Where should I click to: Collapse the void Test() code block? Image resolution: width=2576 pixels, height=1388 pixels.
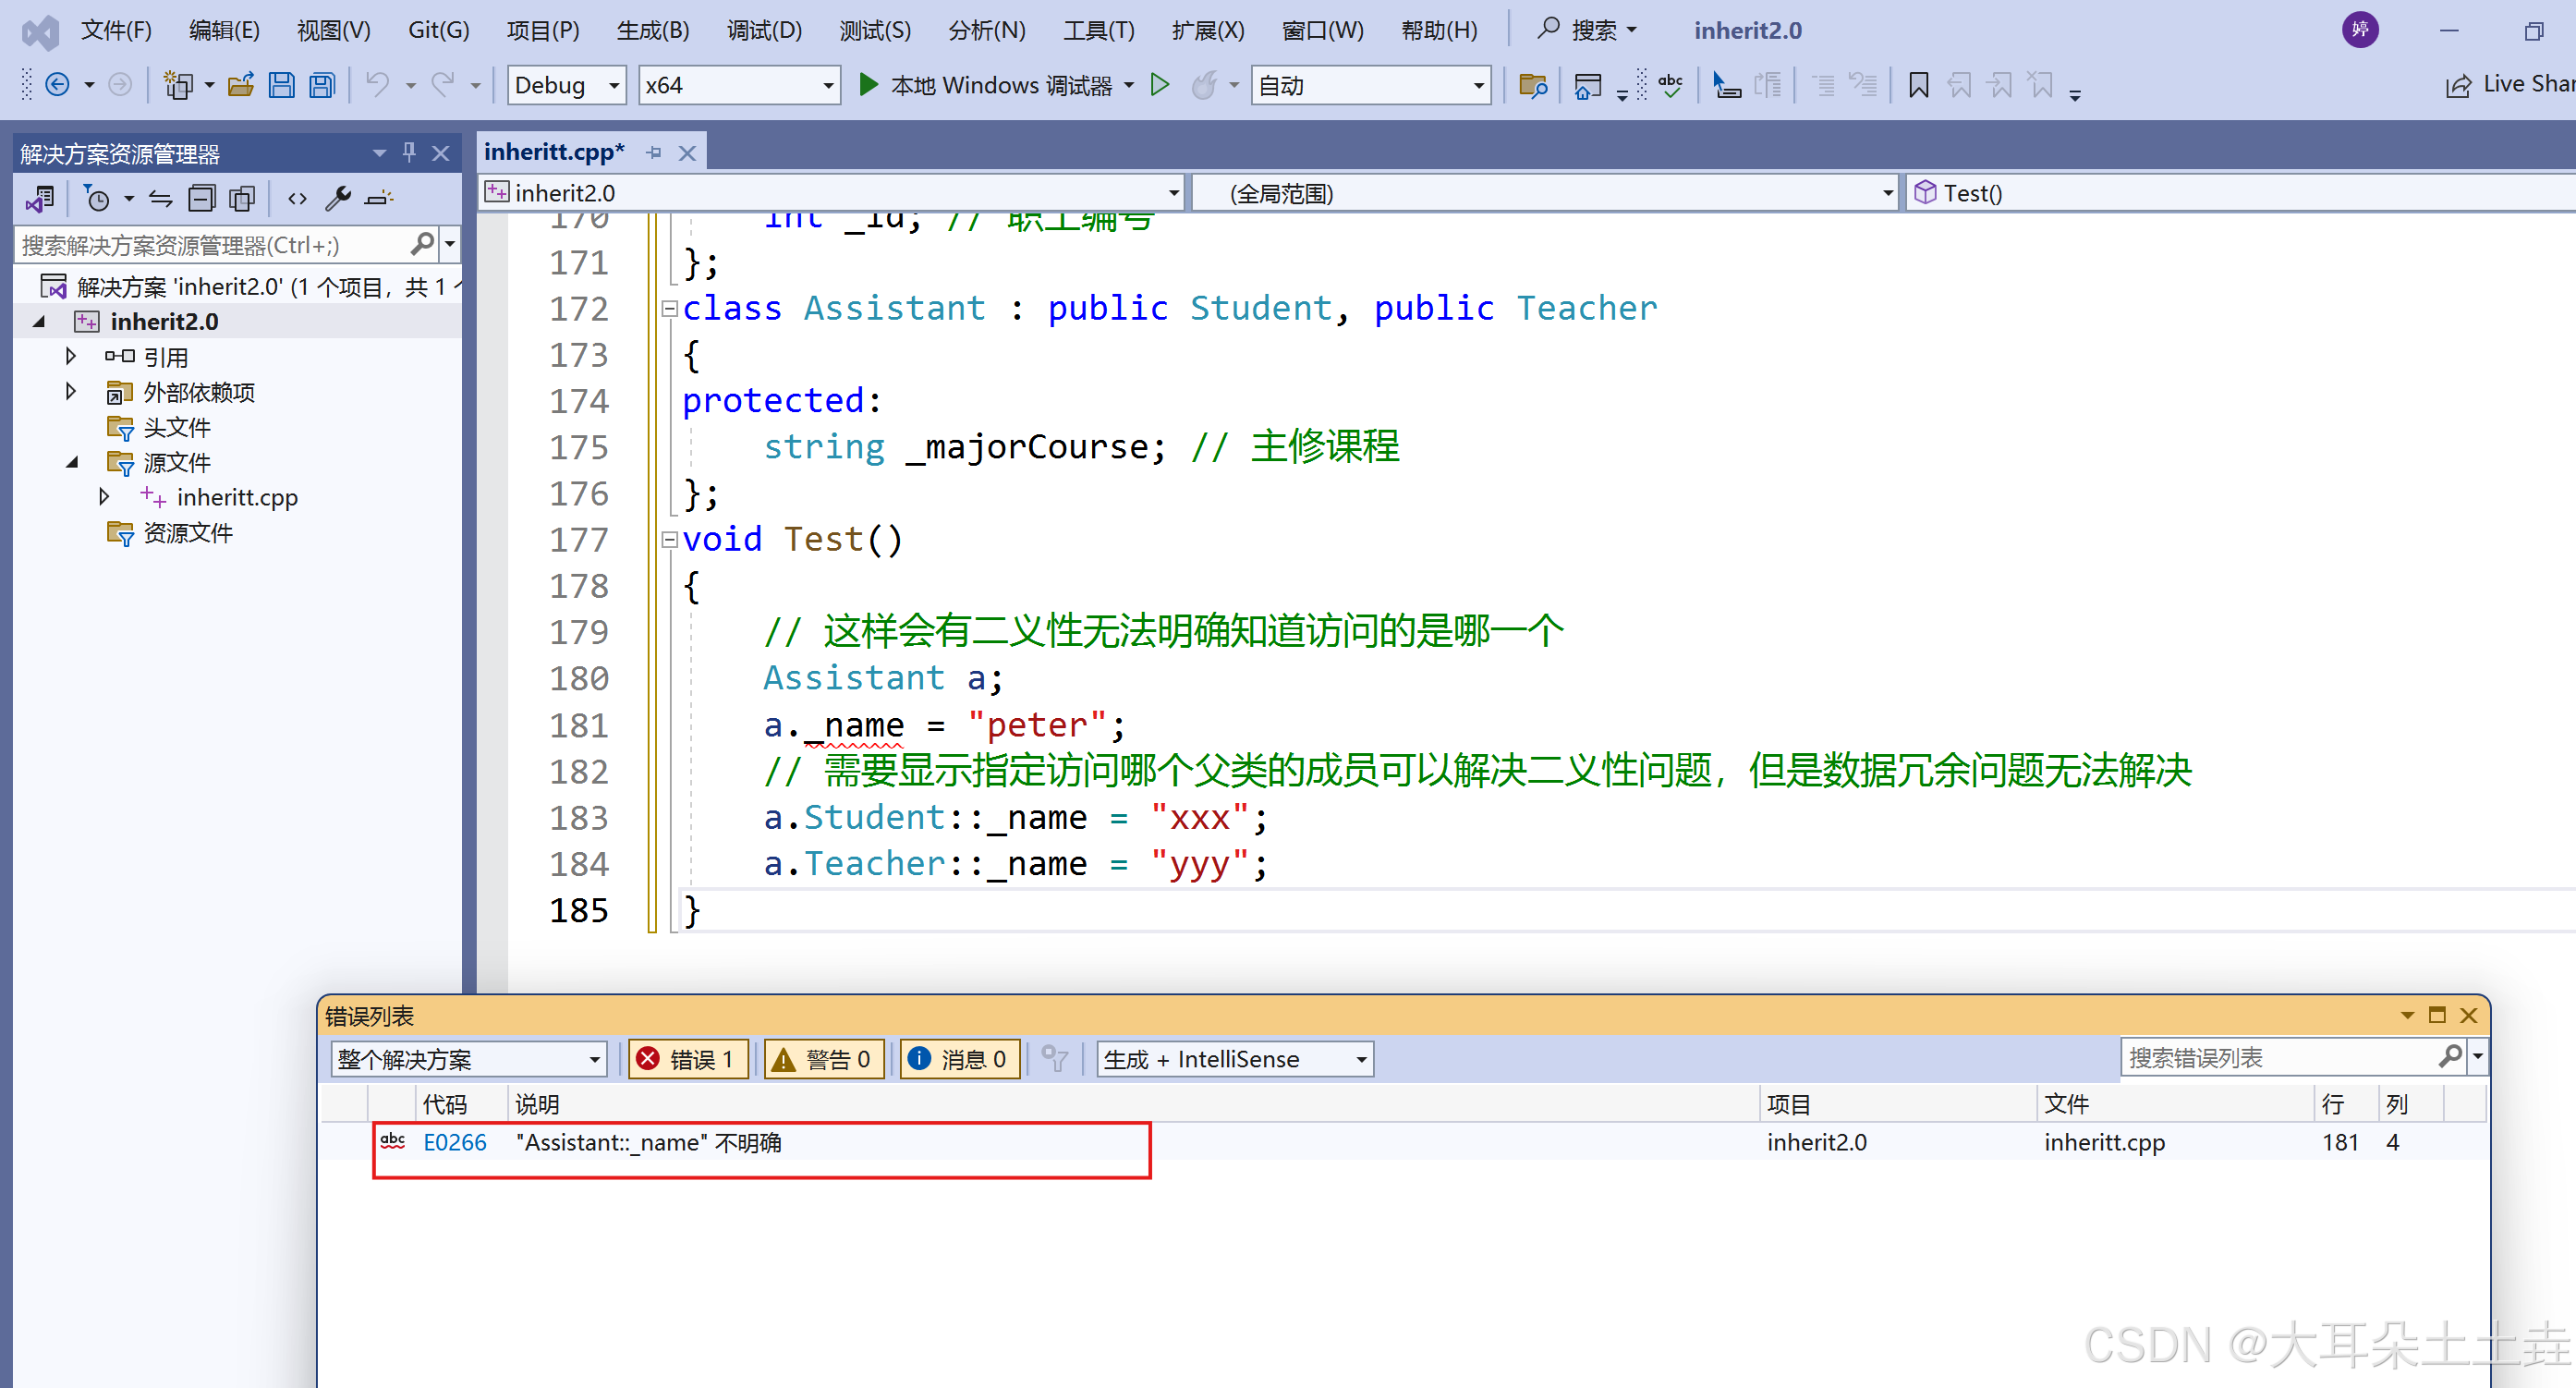click(x=669, y=540)
